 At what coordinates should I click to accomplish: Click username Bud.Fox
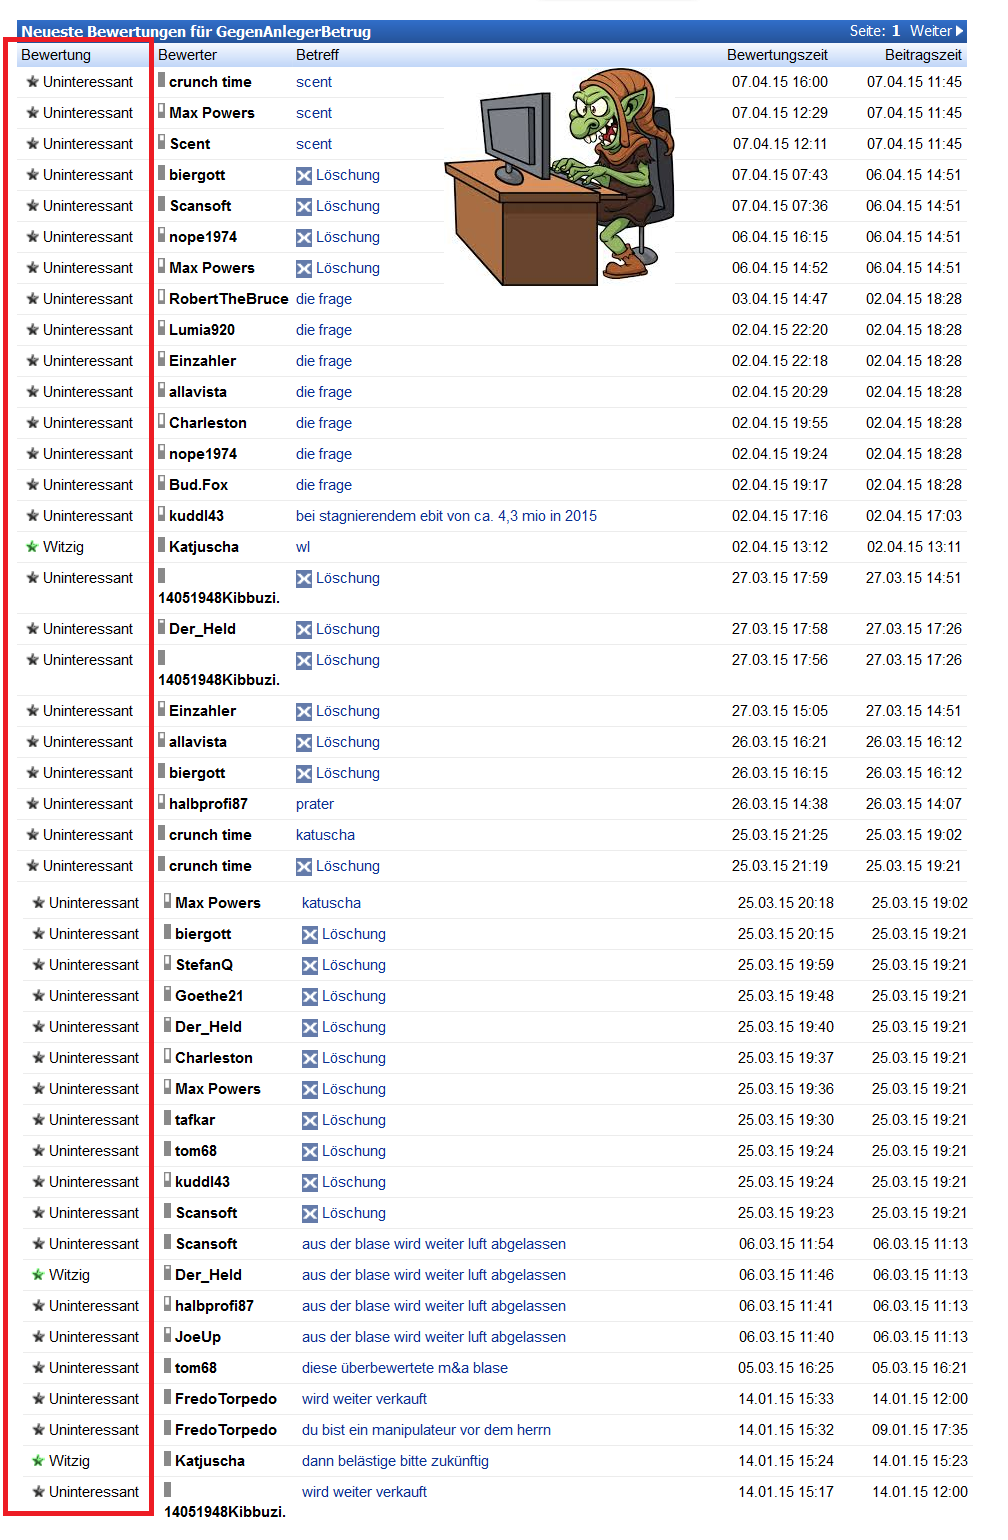pyautogui.click(x=198, y=485)
